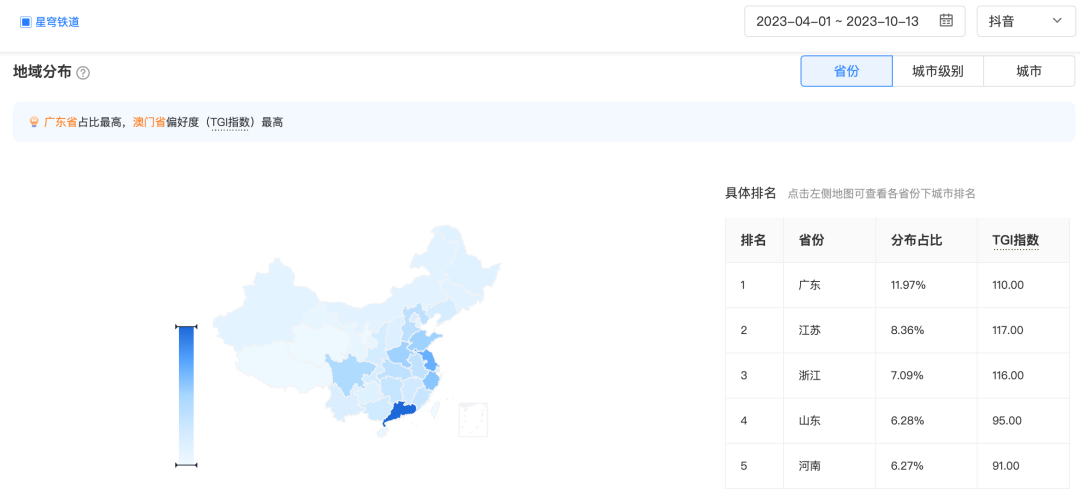Click the TGI value 91.00
1080x502 pixels.
pyautogui.click(x=1006, y=466)
